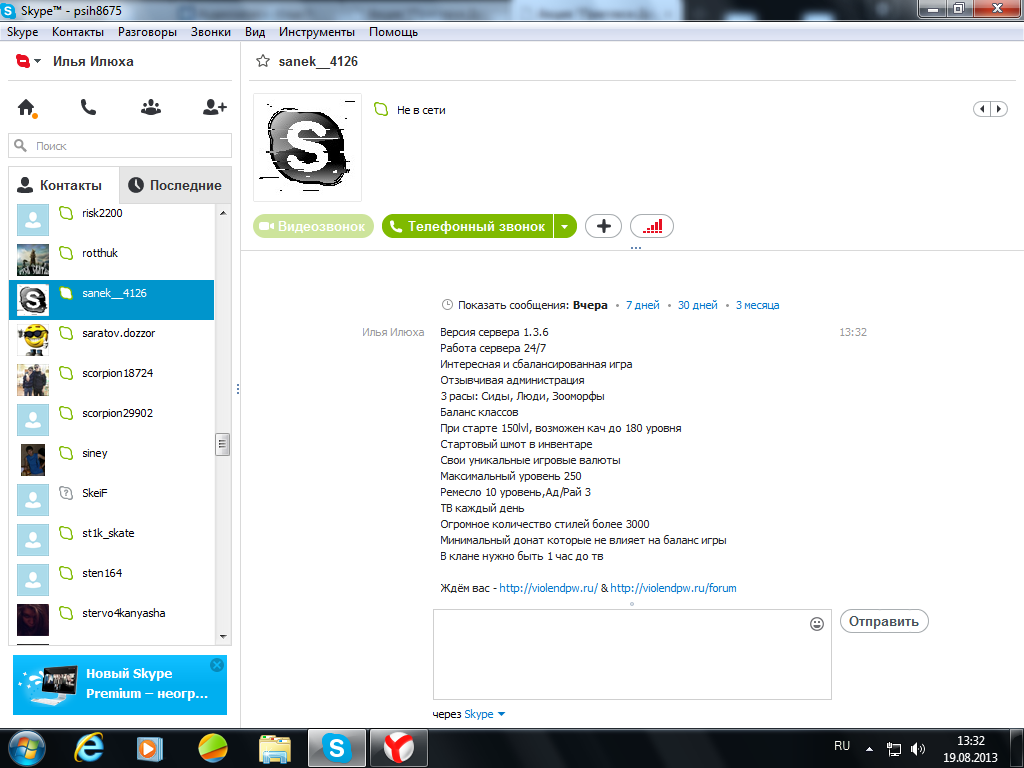
Task: Open the Инструменты menu
Action: click(317, 32)
